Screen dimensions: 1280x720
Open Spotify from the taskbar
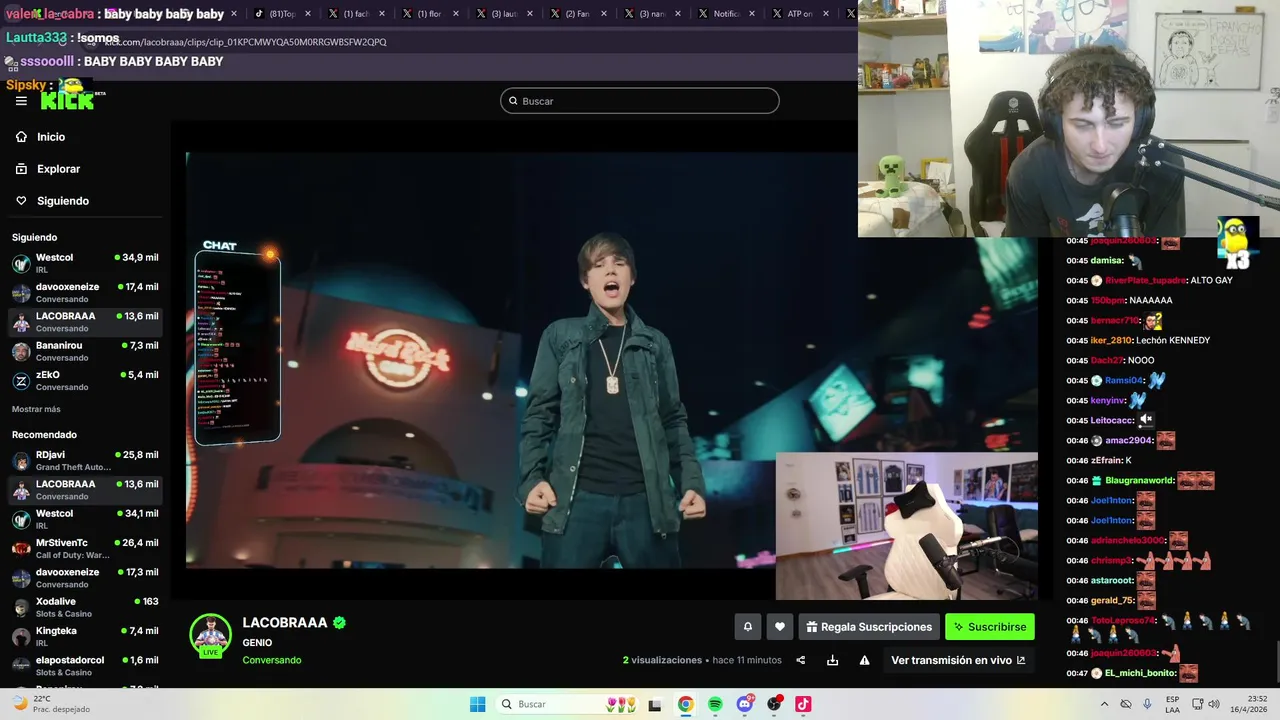click(715, 704)
